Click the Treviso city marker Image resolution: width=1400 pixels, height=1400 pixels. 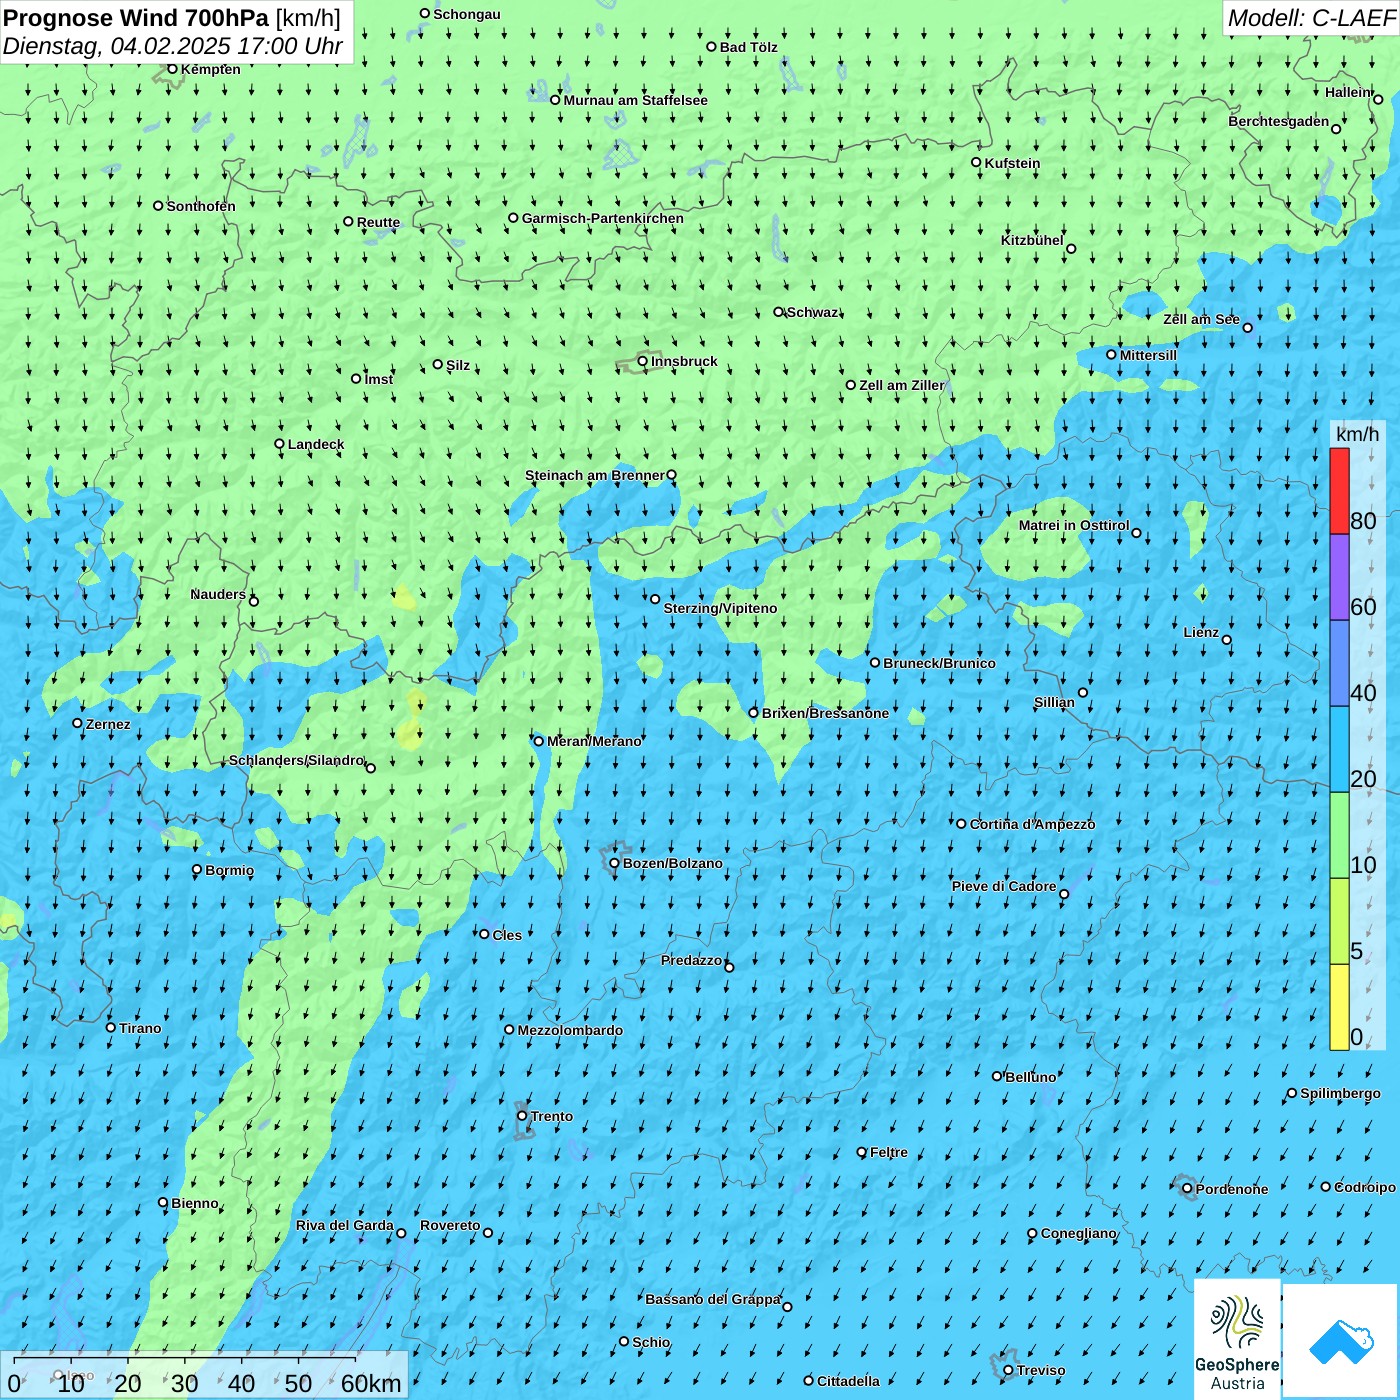pyautogui.click(x=1008, y=1370)
